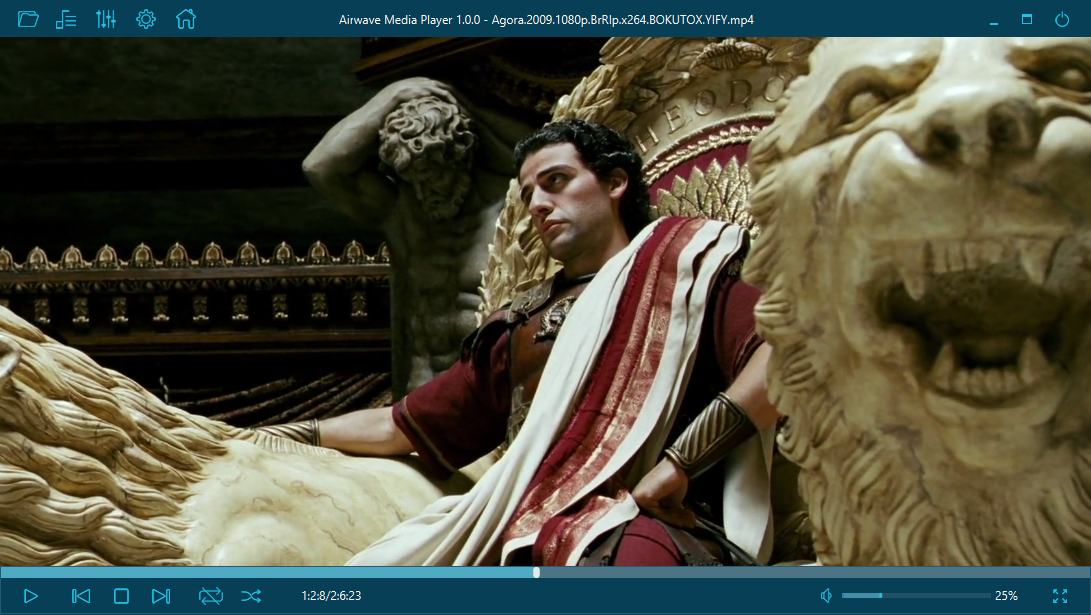Adjust the volume slider

[916, 596]
